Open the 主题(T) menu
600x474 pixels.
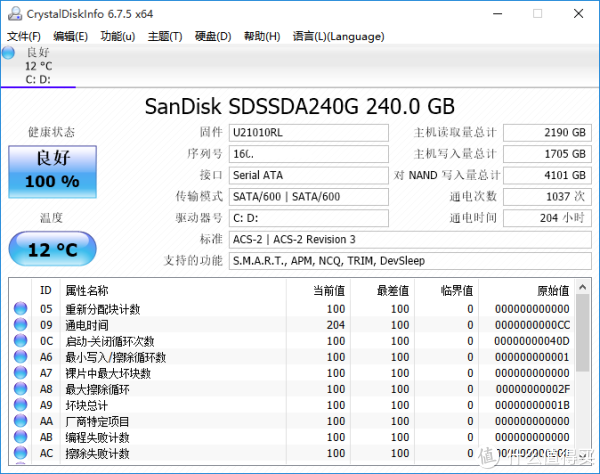tap(165, 36)
